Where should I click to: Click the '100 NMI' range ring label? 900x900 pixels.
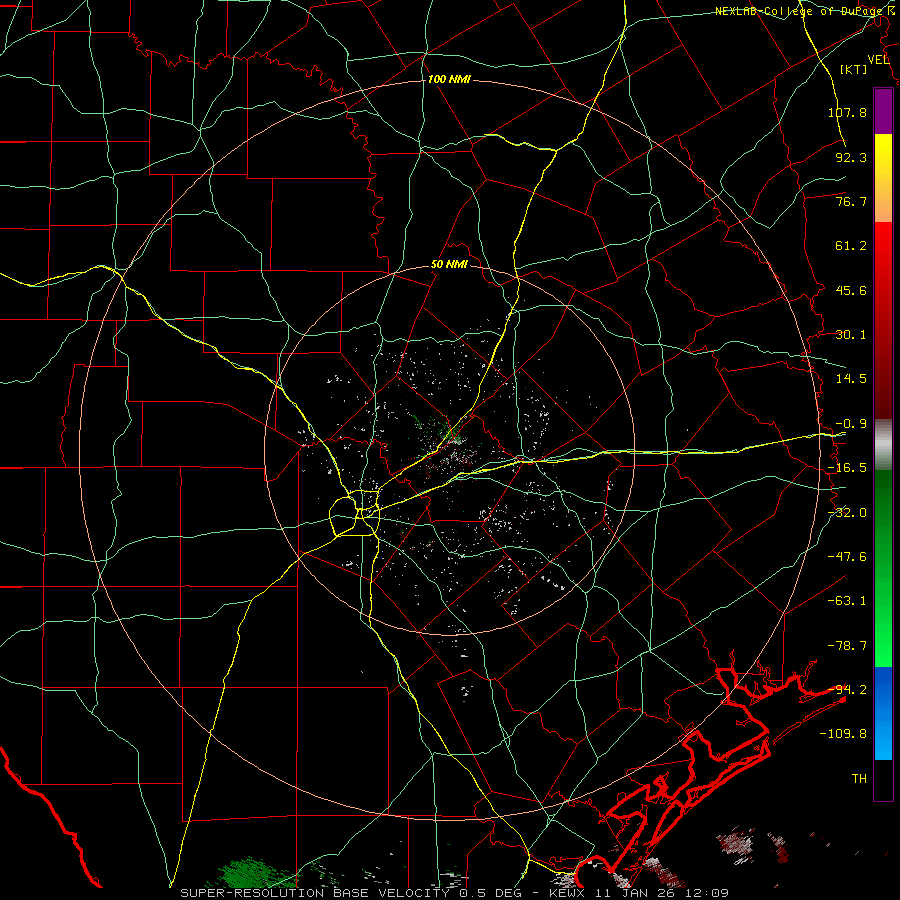(x=449, y=79)
